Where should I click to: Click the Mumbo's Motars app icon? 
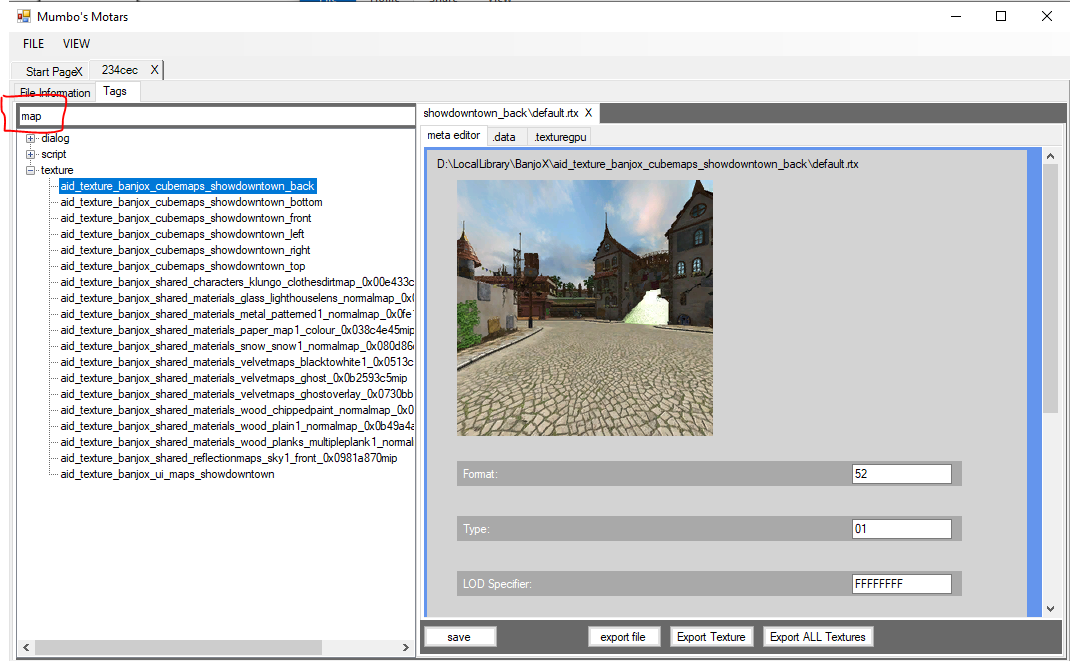24,16
